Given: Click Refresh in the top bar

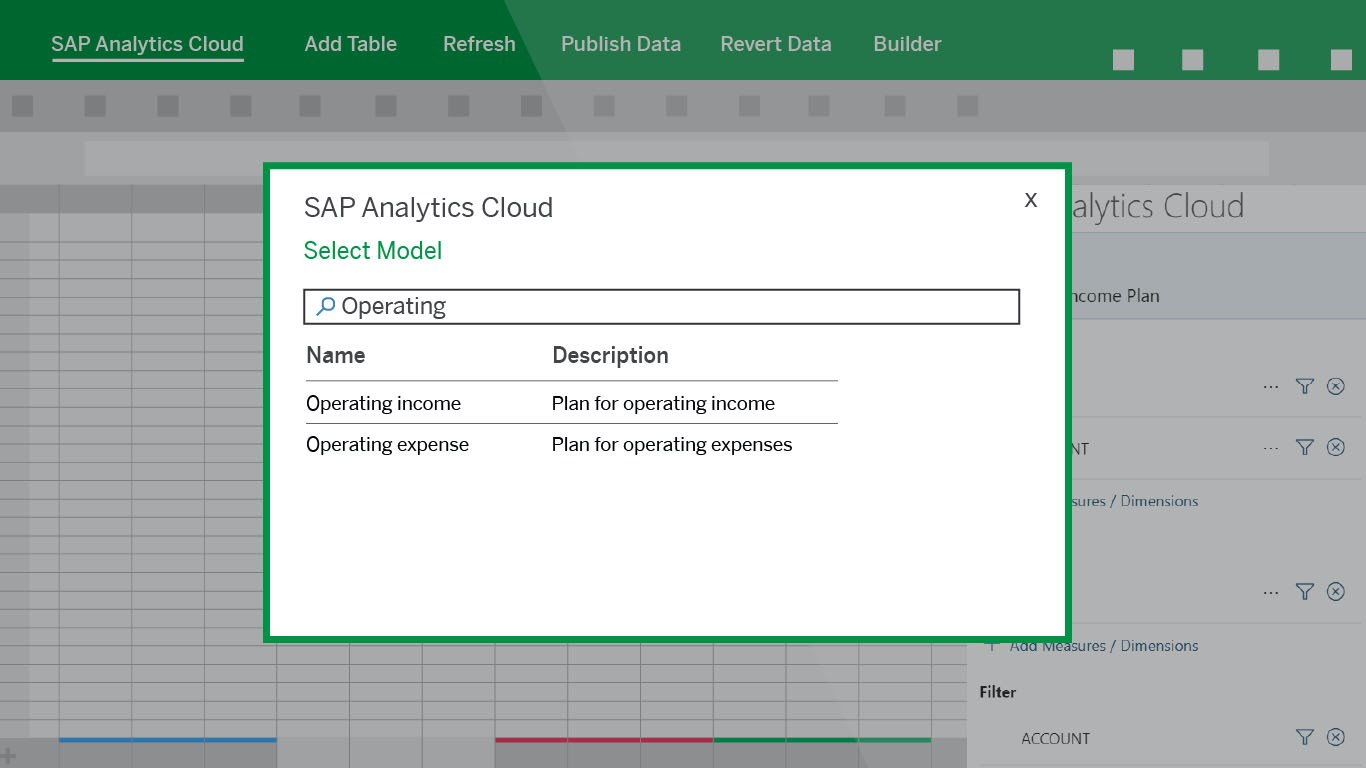Looking at the screenshot, I should point(480,44).
